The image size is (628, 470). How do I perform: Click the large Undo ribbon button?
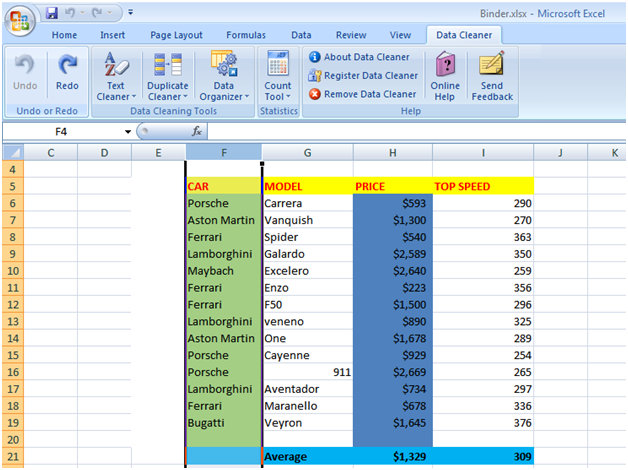[25, 73]
